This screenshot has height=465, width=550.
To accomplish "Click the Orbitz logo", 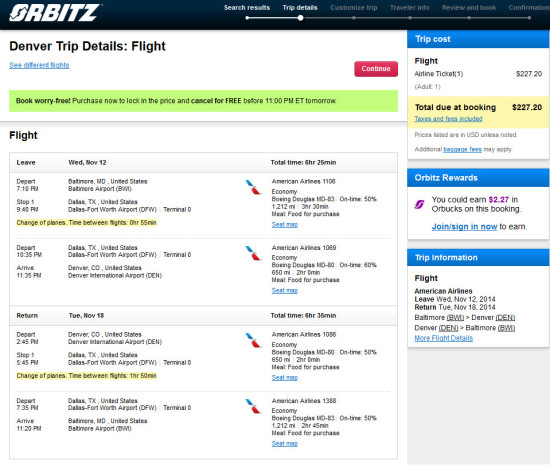I will 55,13.
